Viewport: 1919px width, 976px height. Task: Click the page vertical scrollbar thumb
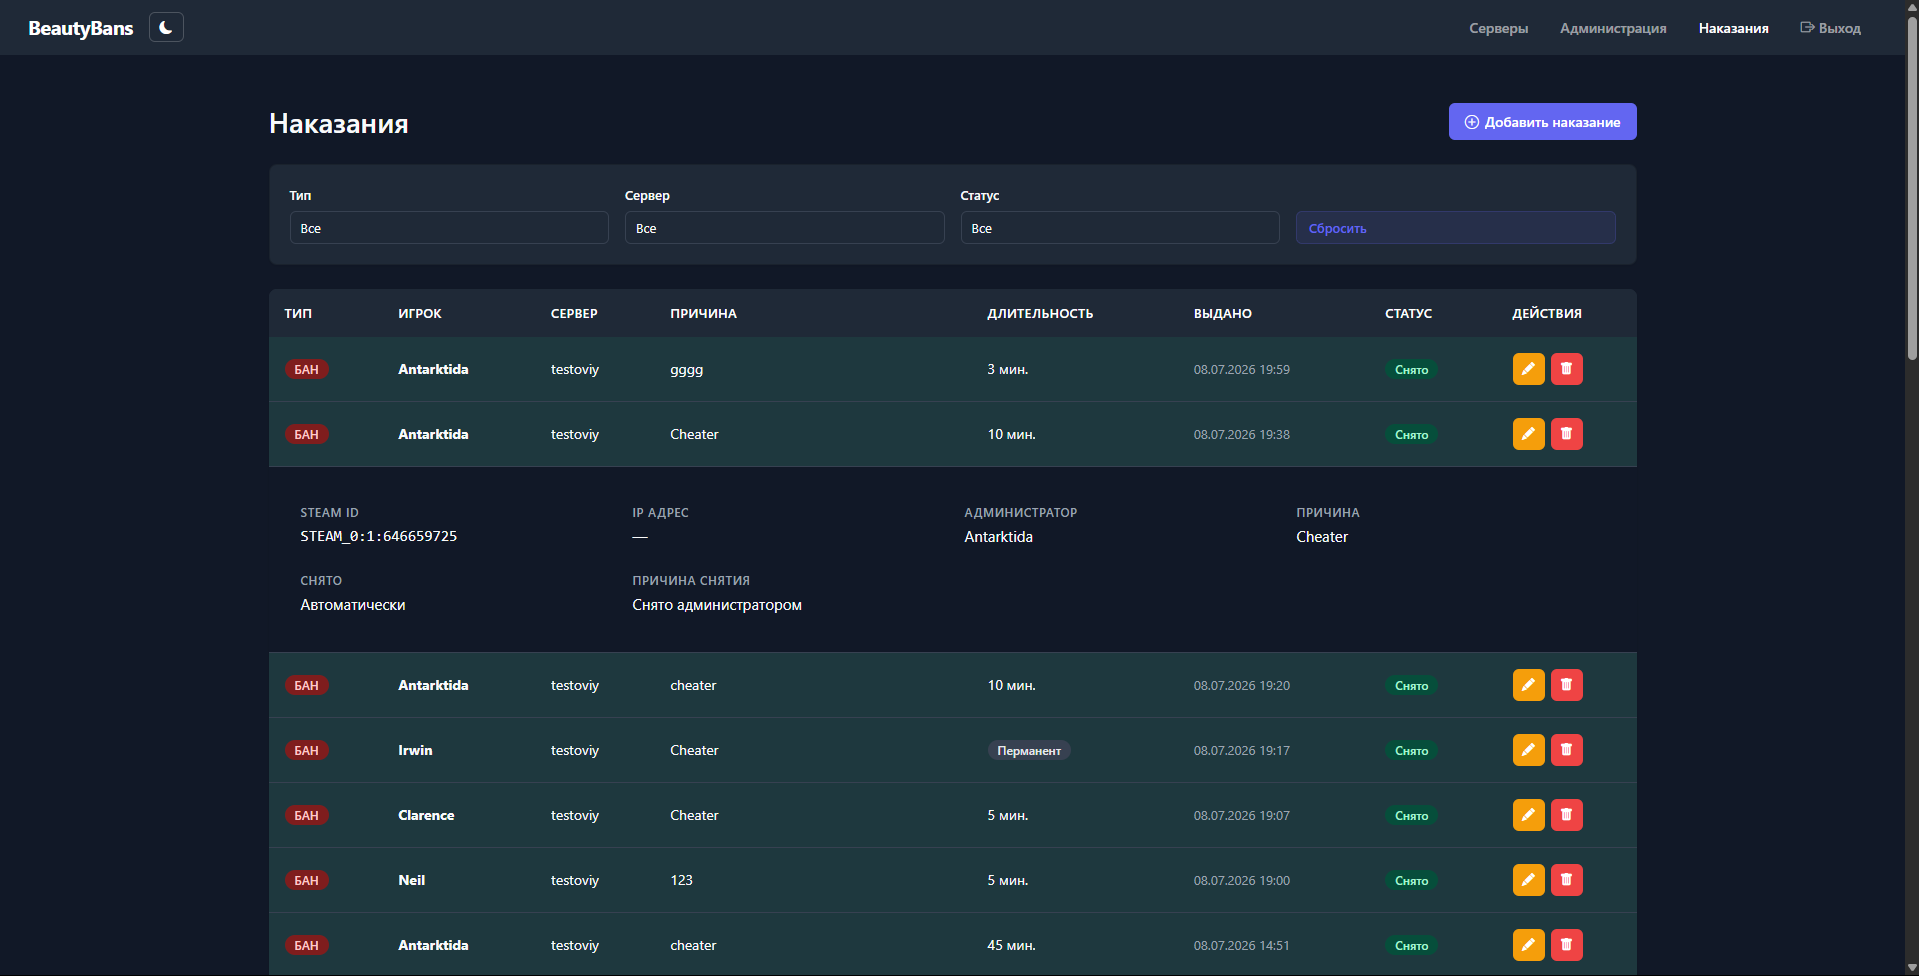[x=1912, y=190]
